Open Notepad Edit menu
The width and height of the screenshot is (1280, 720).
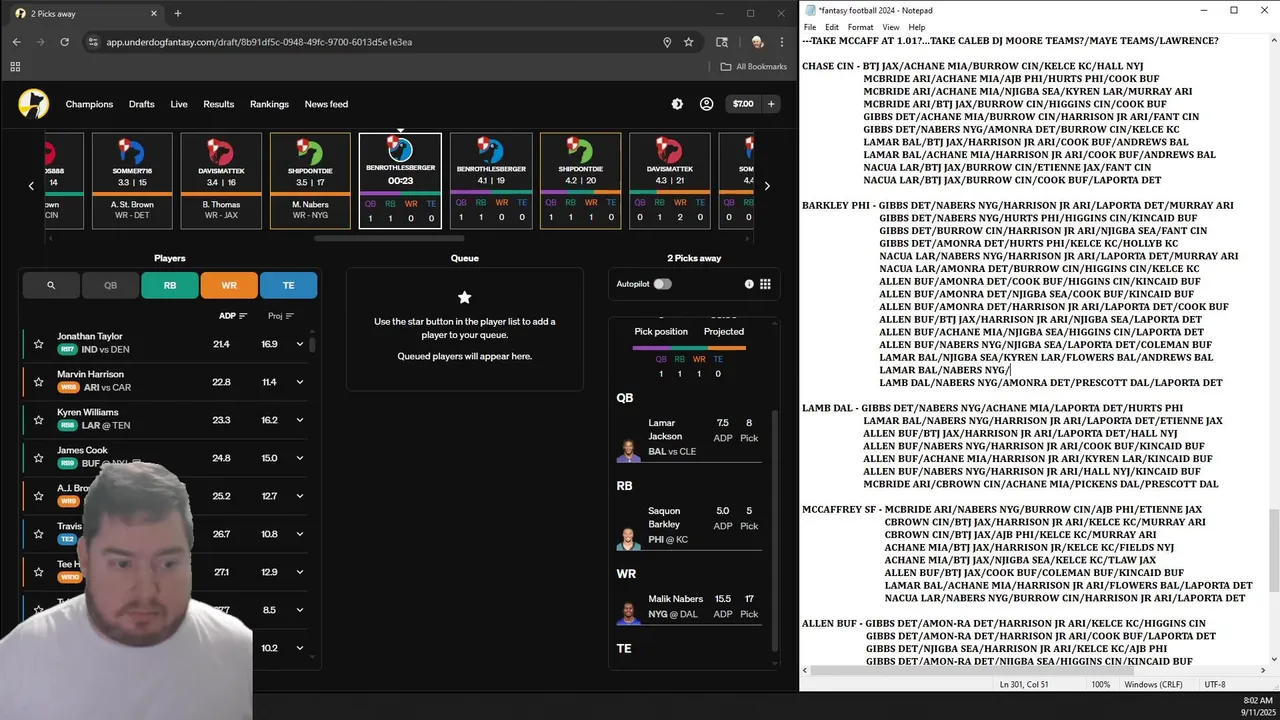[832, 27]
